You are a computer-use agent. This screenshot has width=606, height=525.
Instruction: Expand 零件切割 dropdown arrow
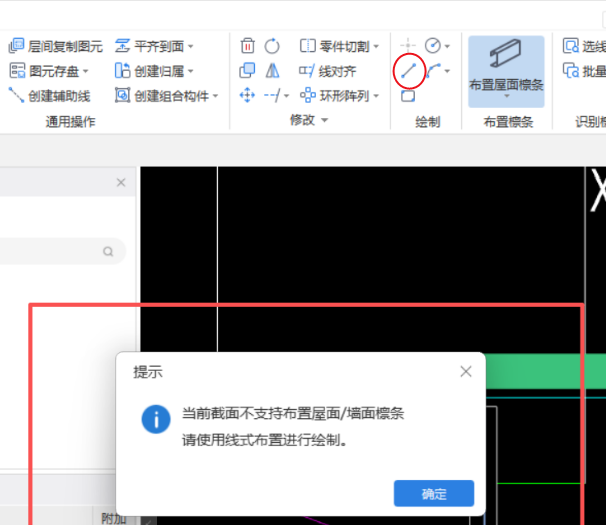[x=376, y=47]
